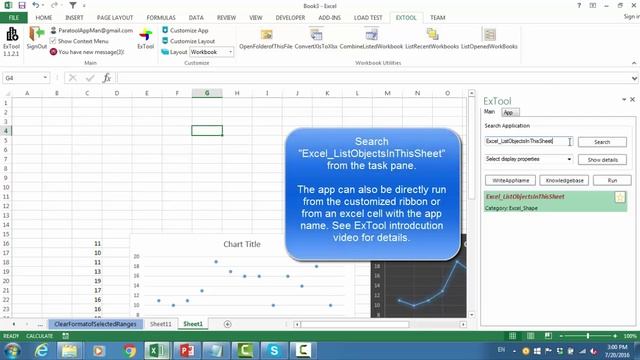Open the Layout Workbook dropdown
The width and height of the screenshot is (640, 360).
230,52
